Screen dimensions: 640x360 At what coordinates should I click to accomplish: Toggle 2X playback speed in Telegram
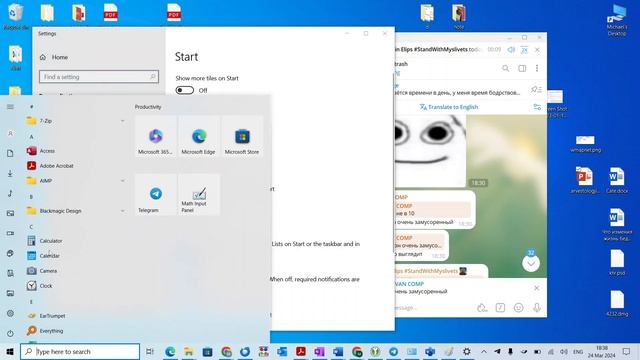pos(524,50)
